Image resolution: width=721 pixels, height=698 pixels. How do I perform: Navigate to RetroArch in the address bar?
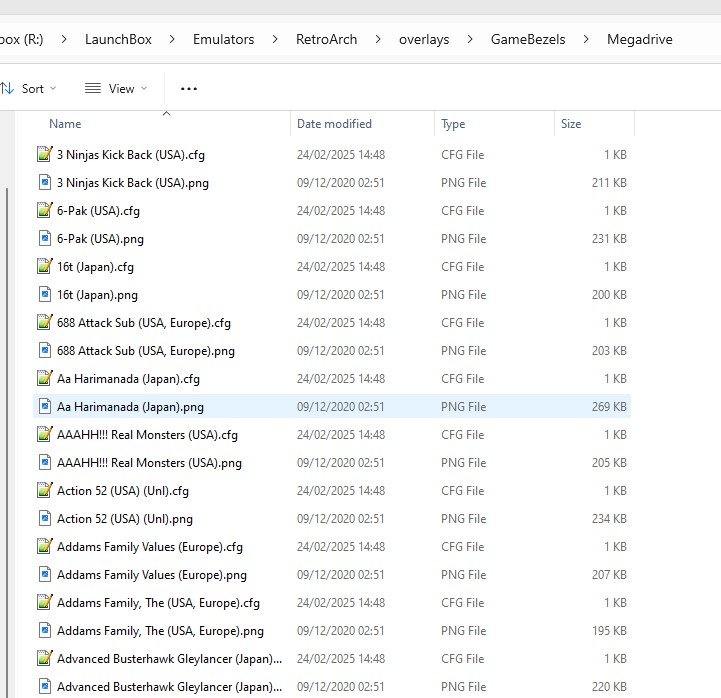[x=326, y=40]
